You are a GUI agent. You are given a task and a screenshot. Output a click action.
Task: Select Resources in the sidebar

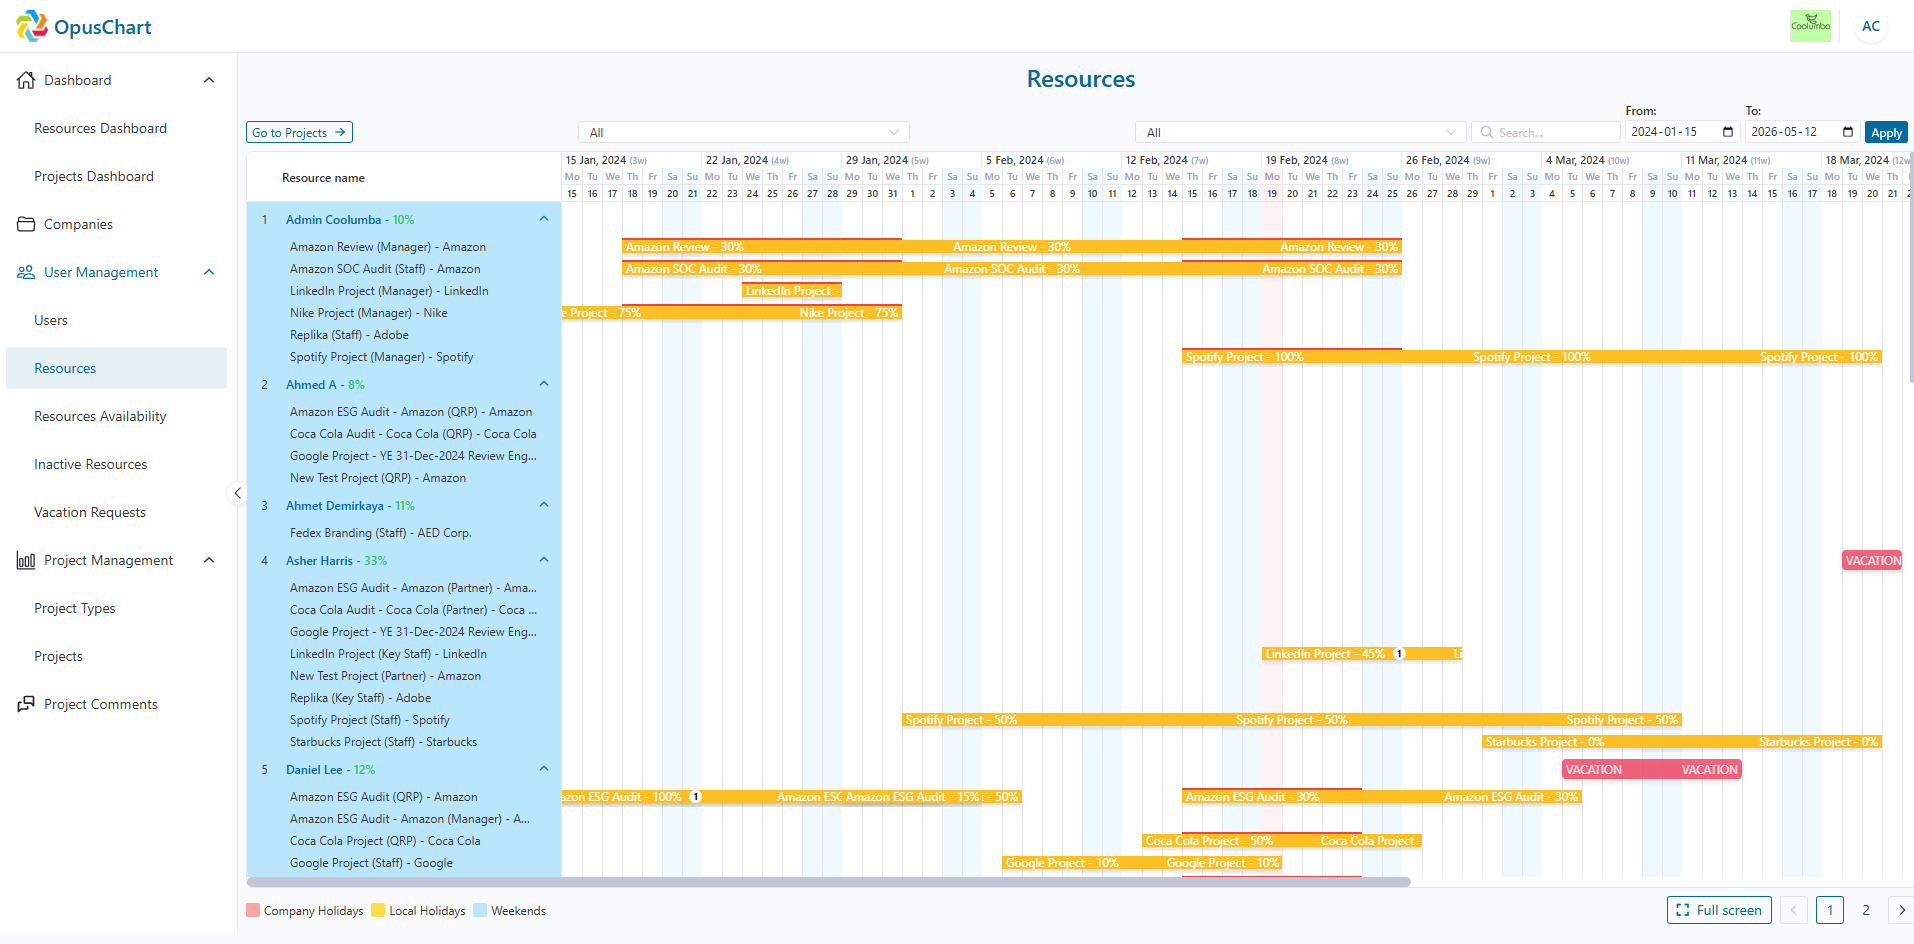tap(116, 368)
